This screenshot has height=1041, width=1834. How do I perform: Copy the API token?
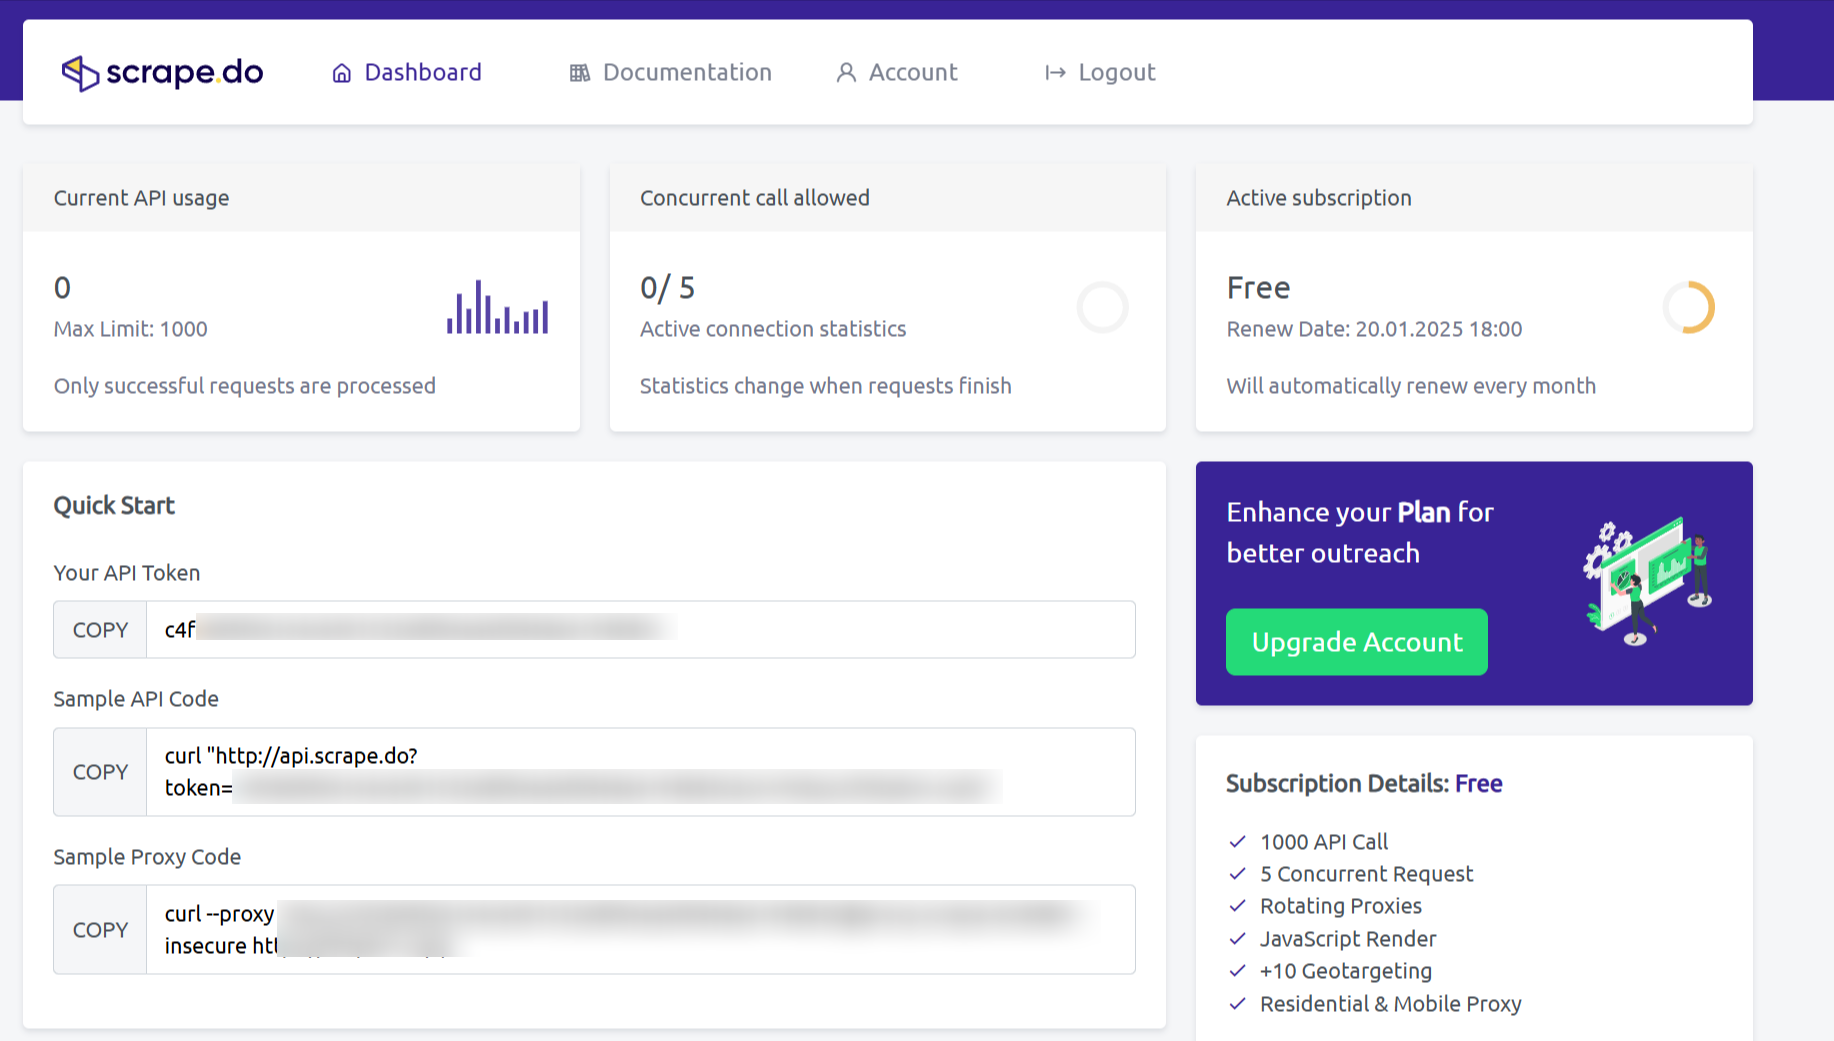pyautogui.click(x=100, y=630)
